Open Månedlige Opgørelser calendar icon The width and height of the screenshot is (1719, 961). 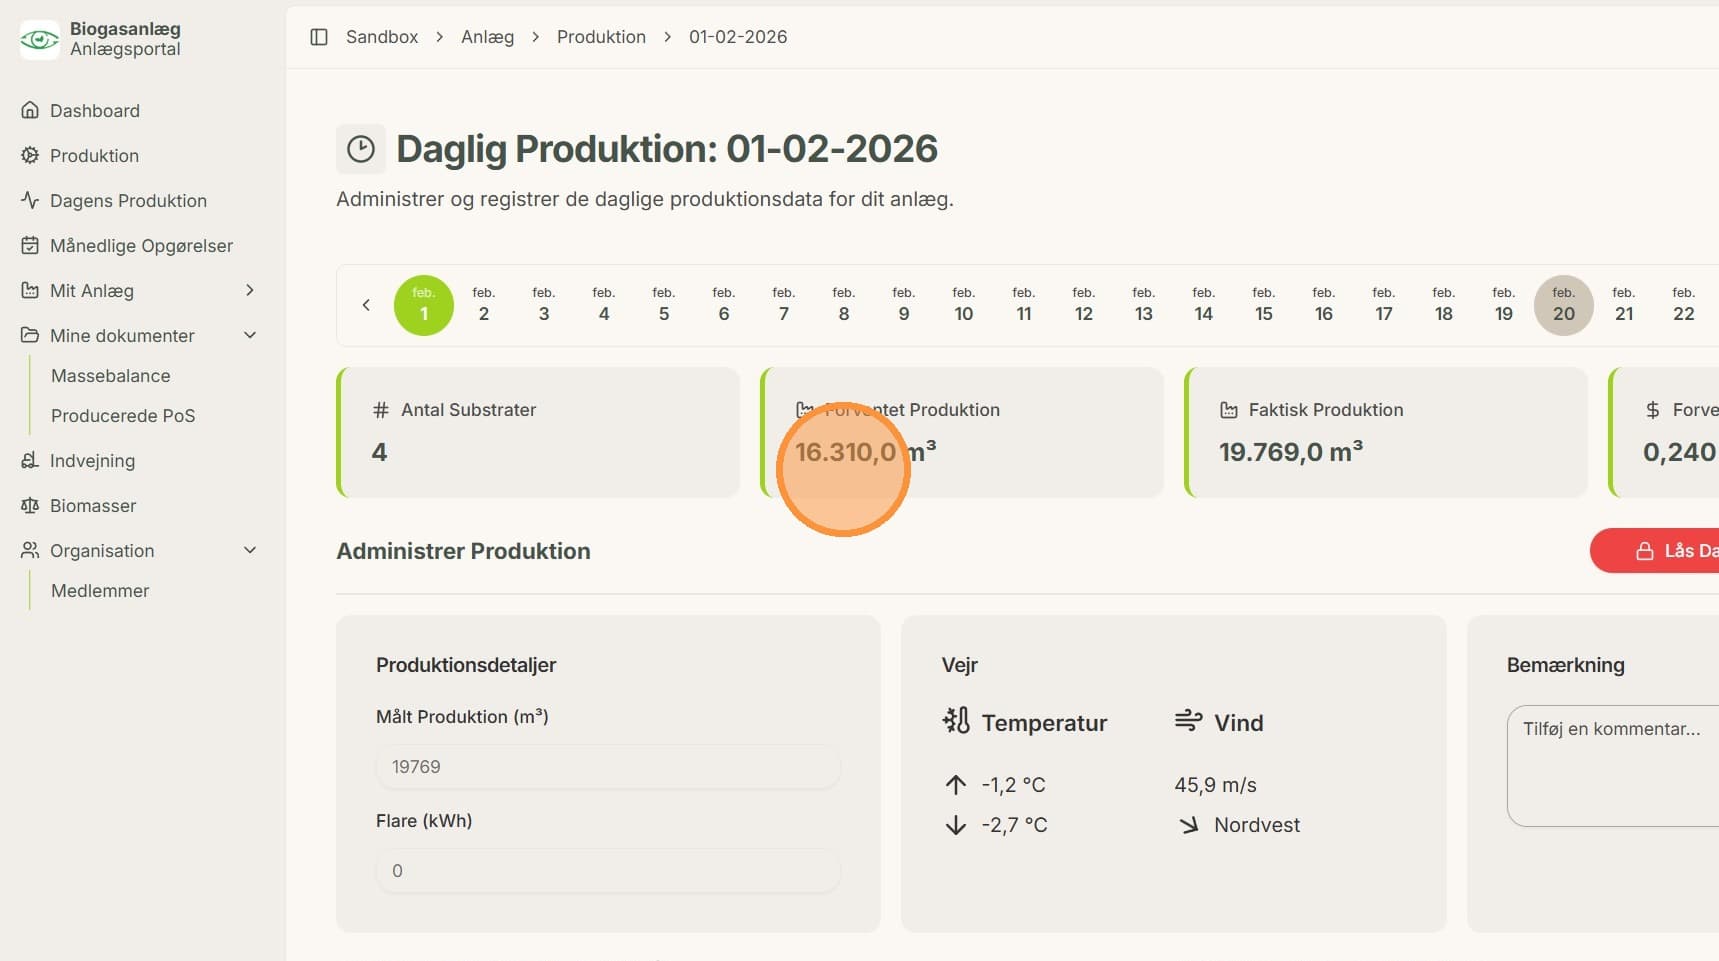coord(30,245)
